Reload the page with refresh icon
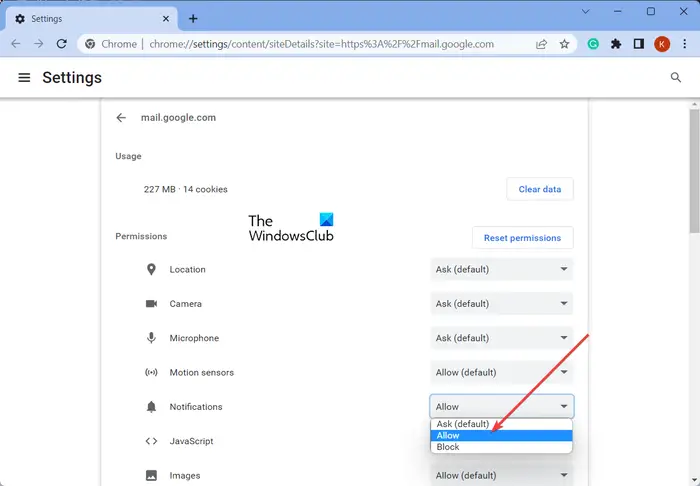The height and width of the screenshot is (486, 700). click(x=62, y=44)
